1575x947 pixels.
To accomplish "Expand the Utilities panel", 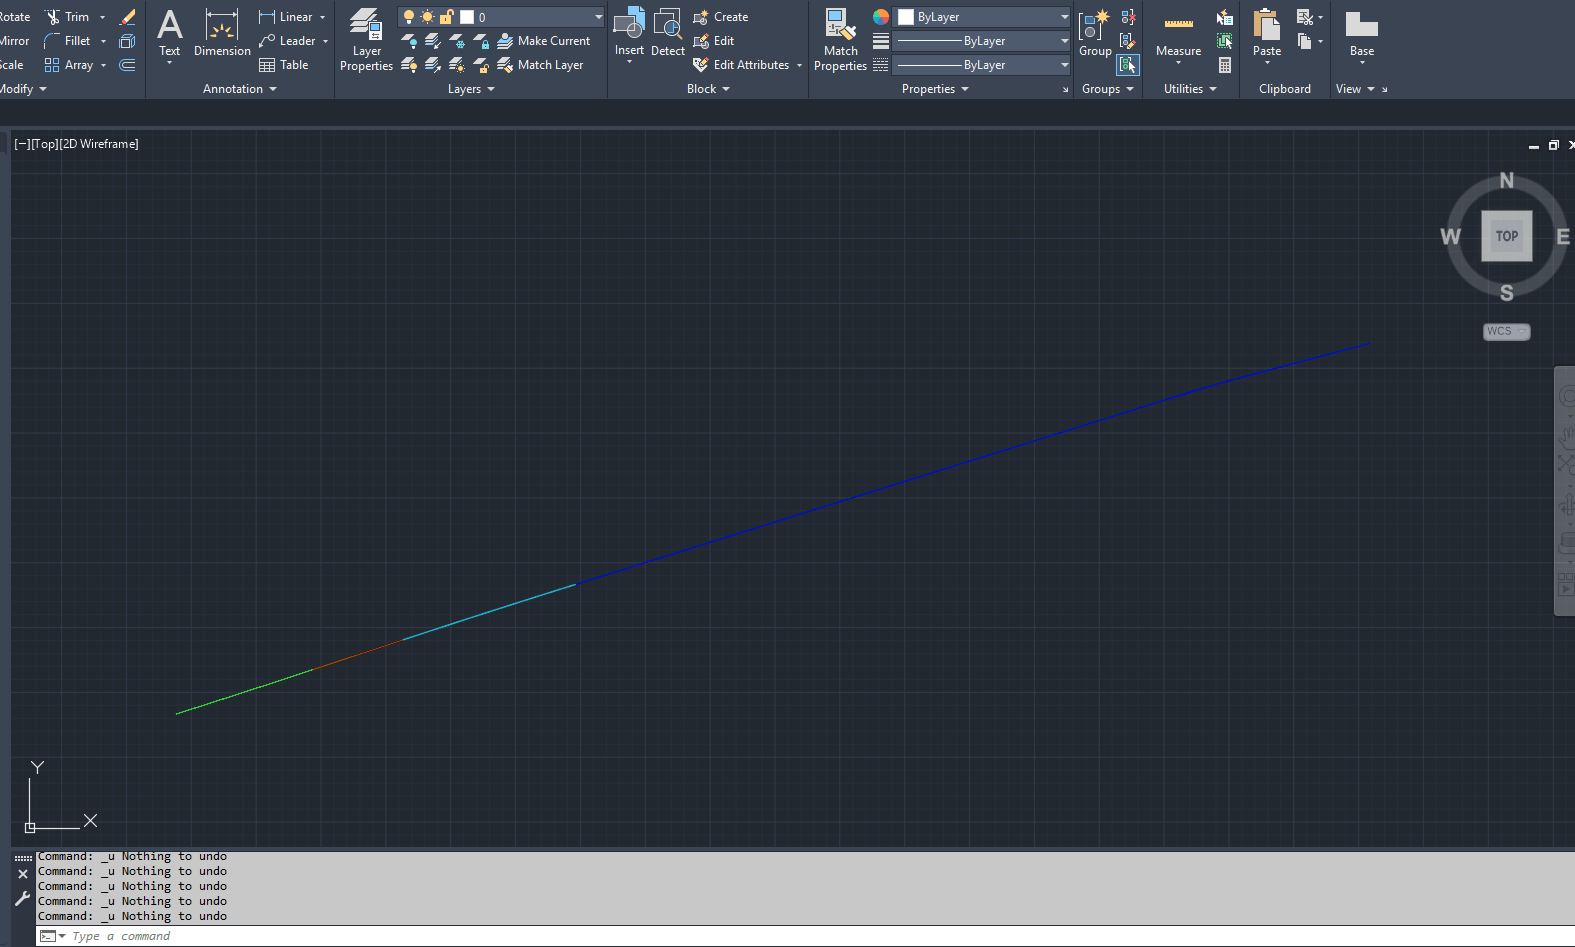I will (x=1190, y=89).
